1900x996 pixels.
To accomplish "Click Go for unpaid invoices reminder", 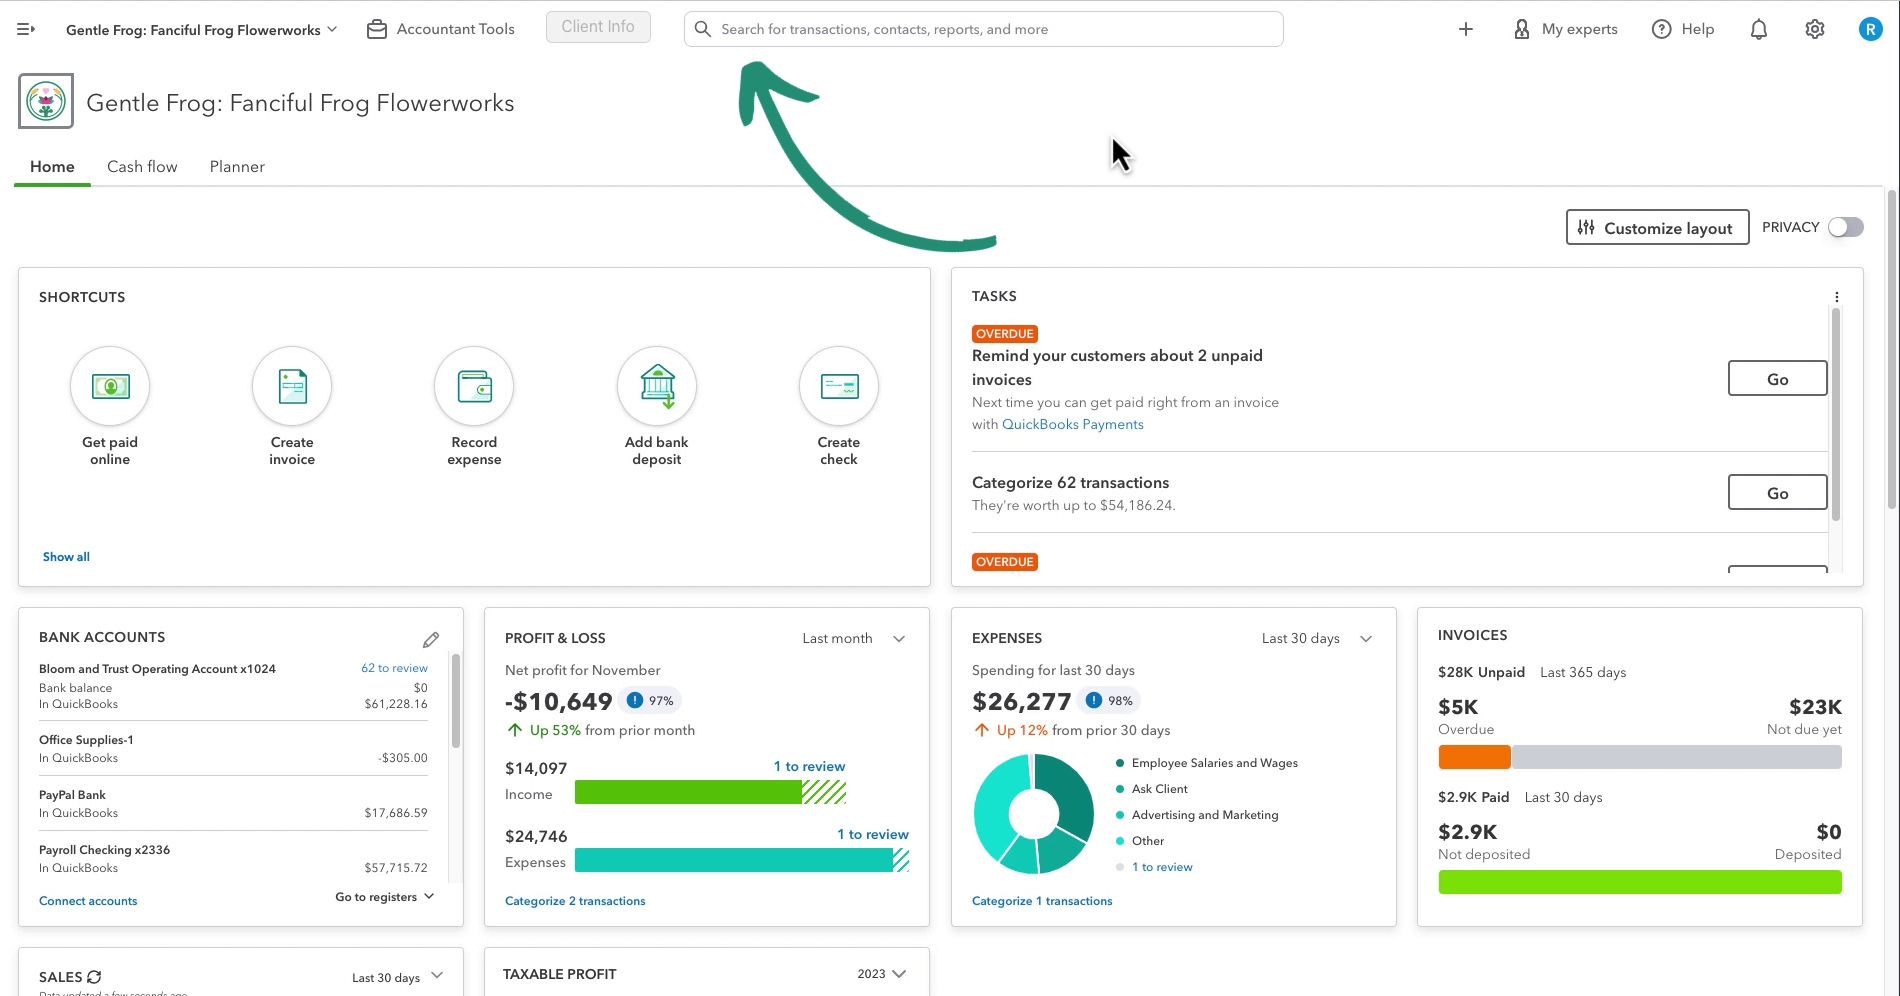I will coord(1777,379).
